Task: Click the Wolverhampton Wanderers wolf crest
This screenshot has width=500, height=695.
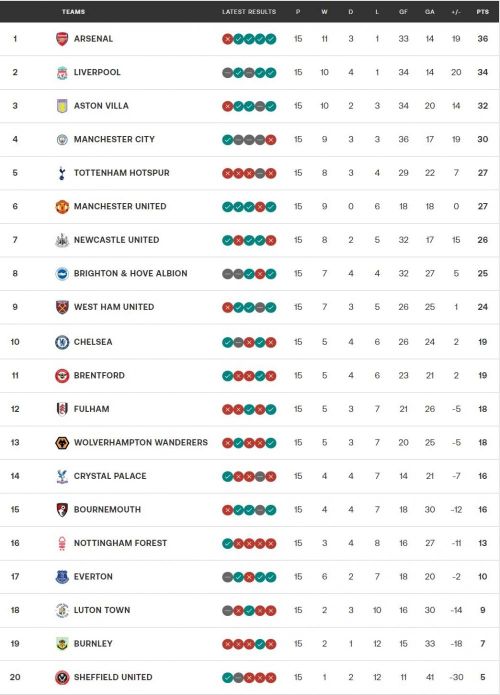Action: (x=62, y=443)
